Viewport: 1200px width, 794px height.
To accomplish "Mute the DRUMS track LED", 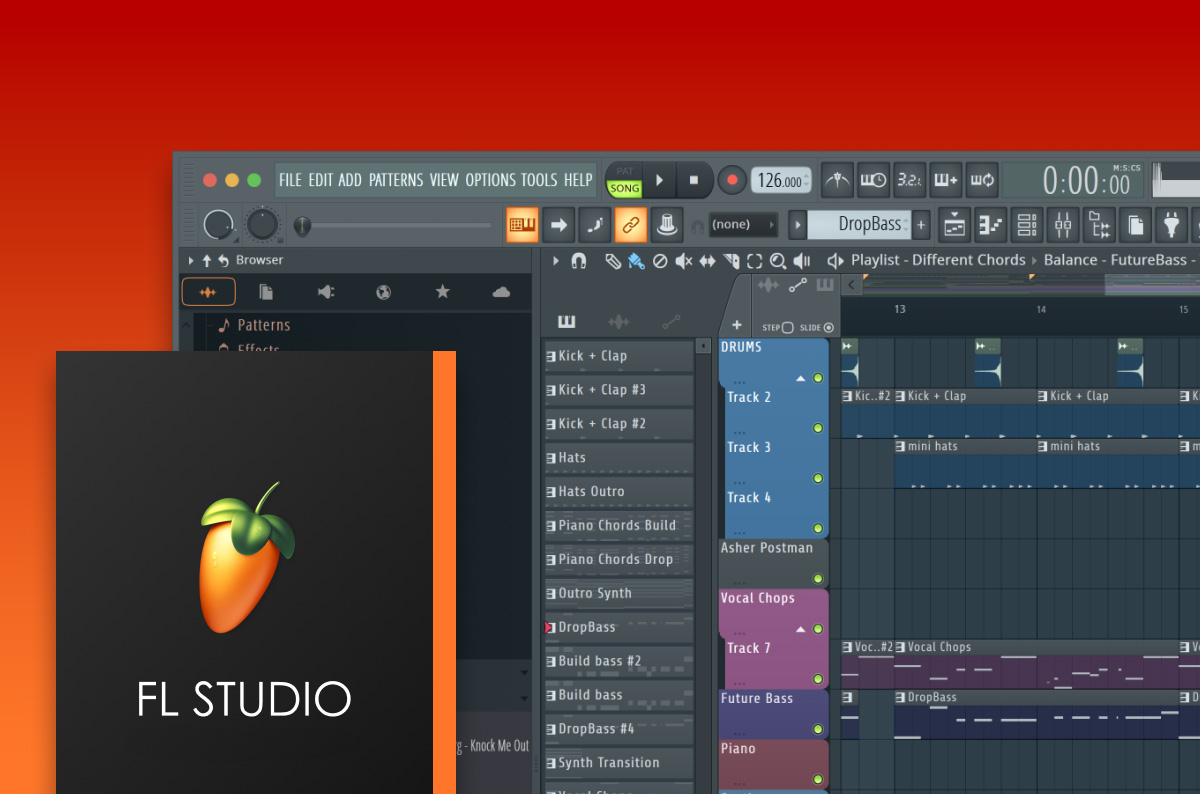I will [x=817, y=378].
